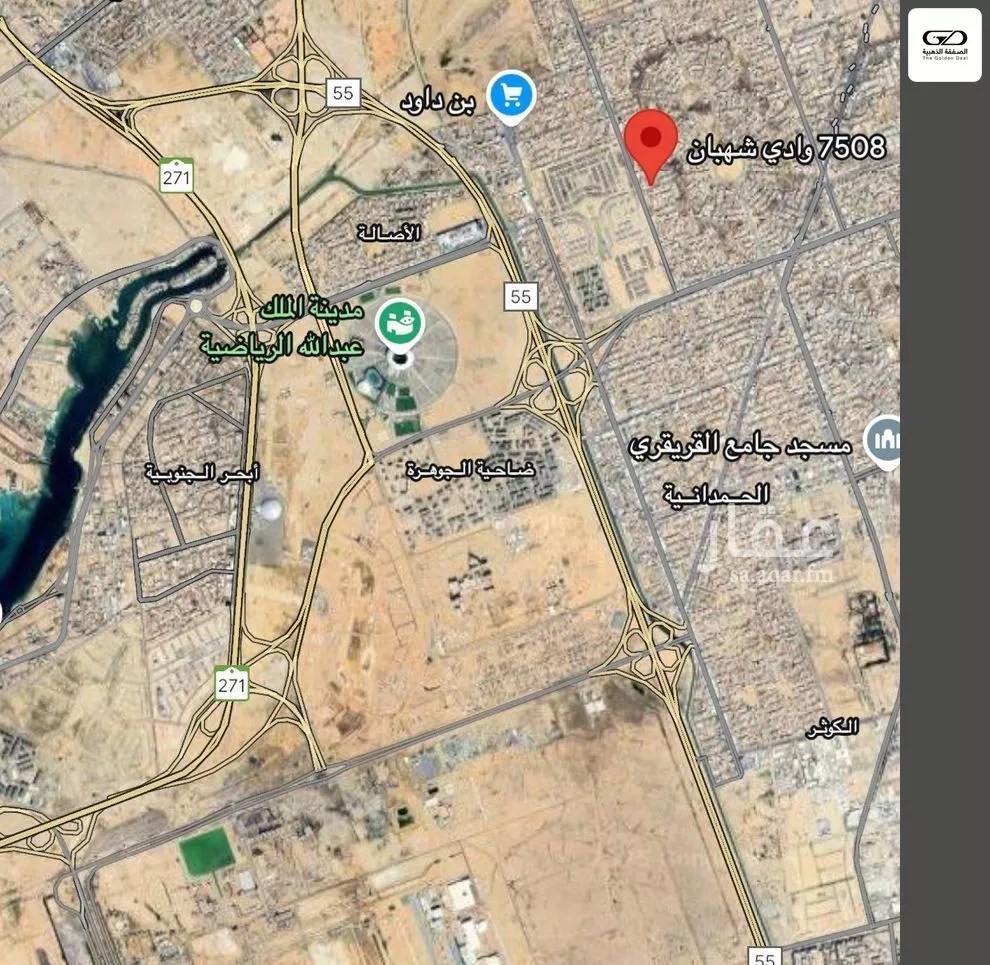Viewport: 990px width, 965px height.
Task: Click the بن داود store label
Action: tap(438, 102)
